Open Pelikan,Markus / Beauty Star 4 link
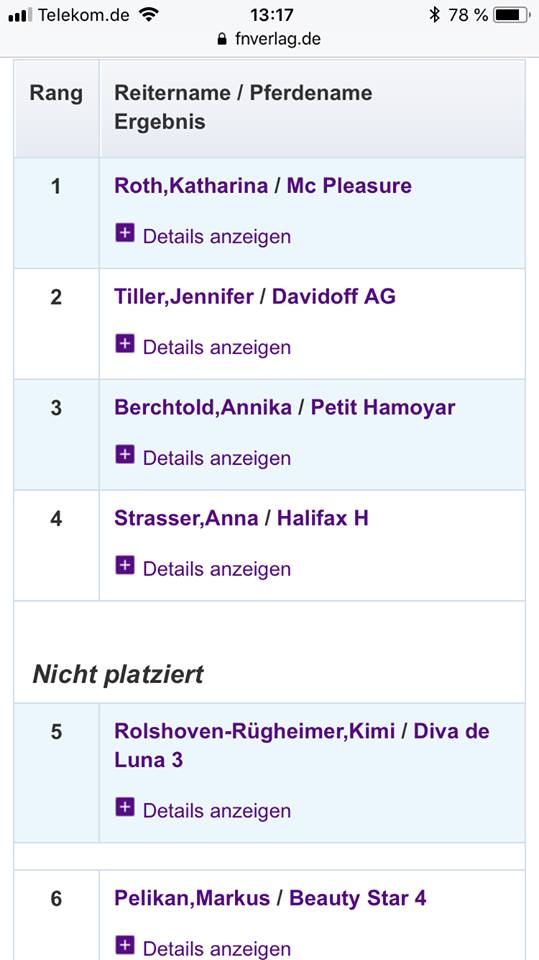 click(270, 899)
